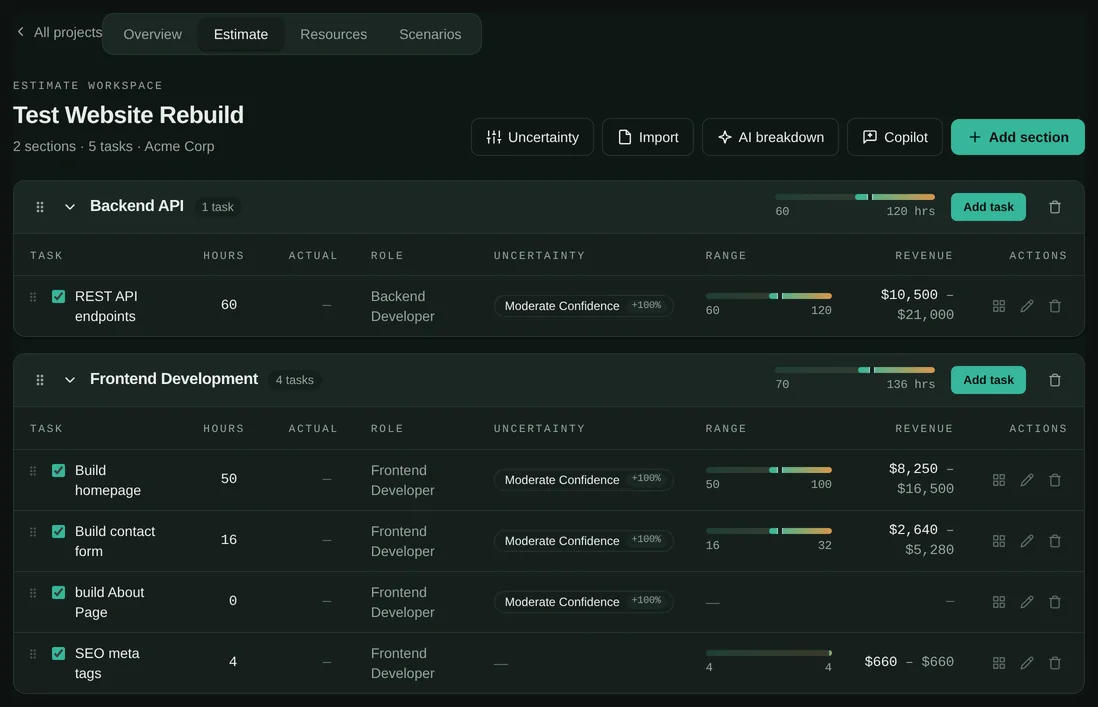This screenshot has width=1098, height=707.
Task: Add task to Frontend Development section
Action: coord(988,380)
